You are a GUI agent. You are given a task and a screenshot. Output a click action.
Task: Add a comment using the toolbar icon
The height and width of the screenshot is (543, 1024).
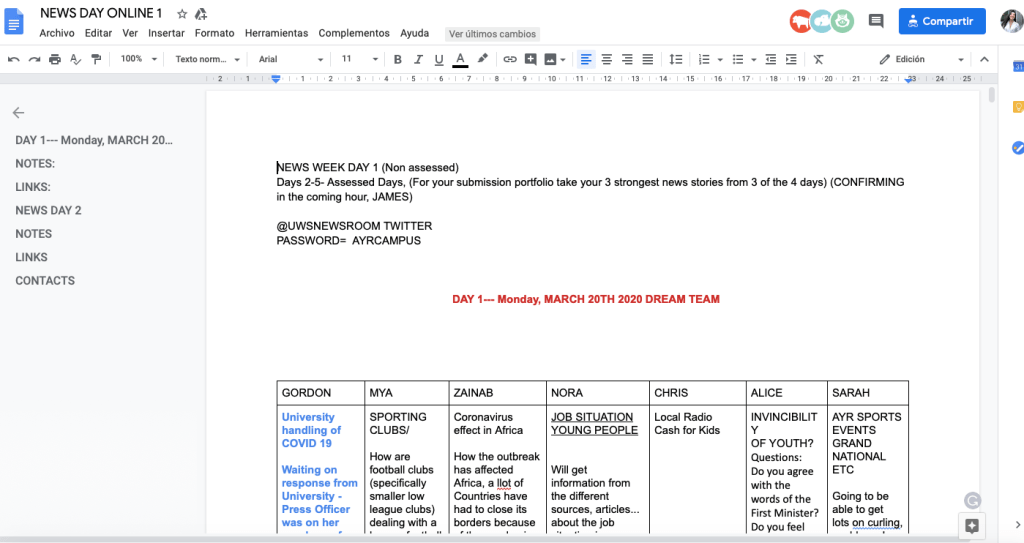pyautogui.click(x=530, y=59)
